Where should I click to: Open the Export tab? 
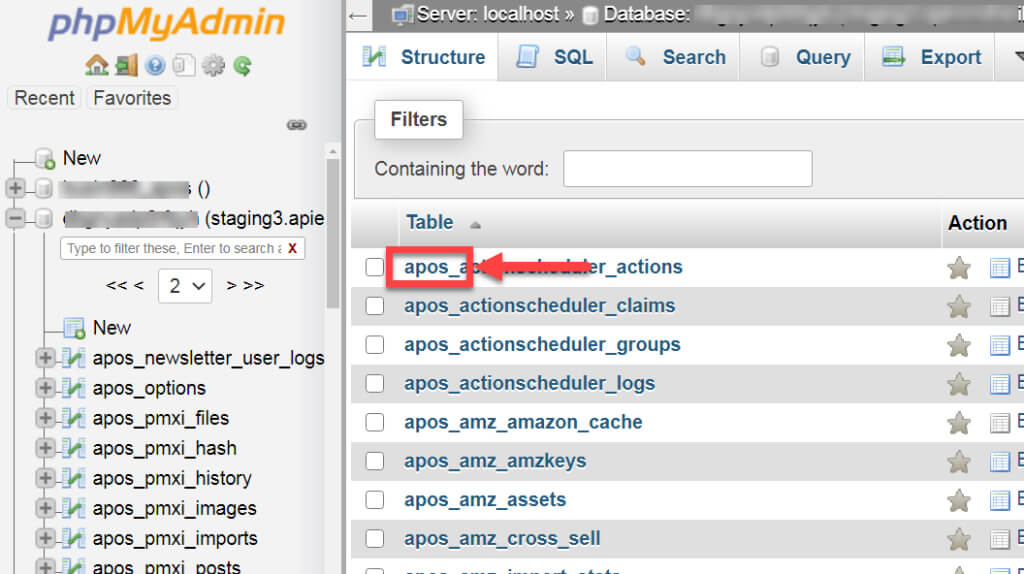pos(933,57)
